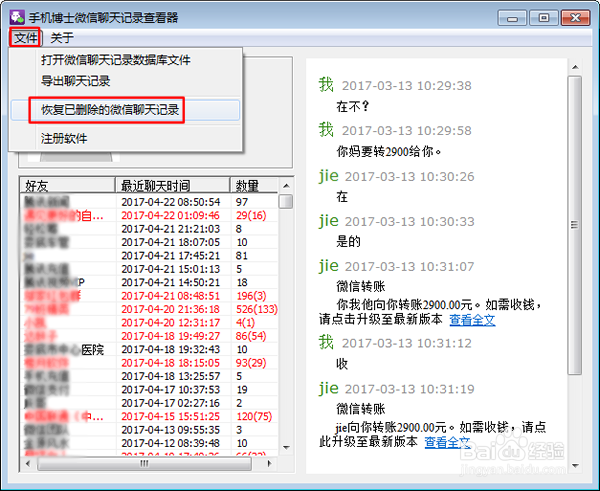Select 恢复已删除的微信聊天记录 menu item
Screen dimensions: 600x491
coord(126,110)
